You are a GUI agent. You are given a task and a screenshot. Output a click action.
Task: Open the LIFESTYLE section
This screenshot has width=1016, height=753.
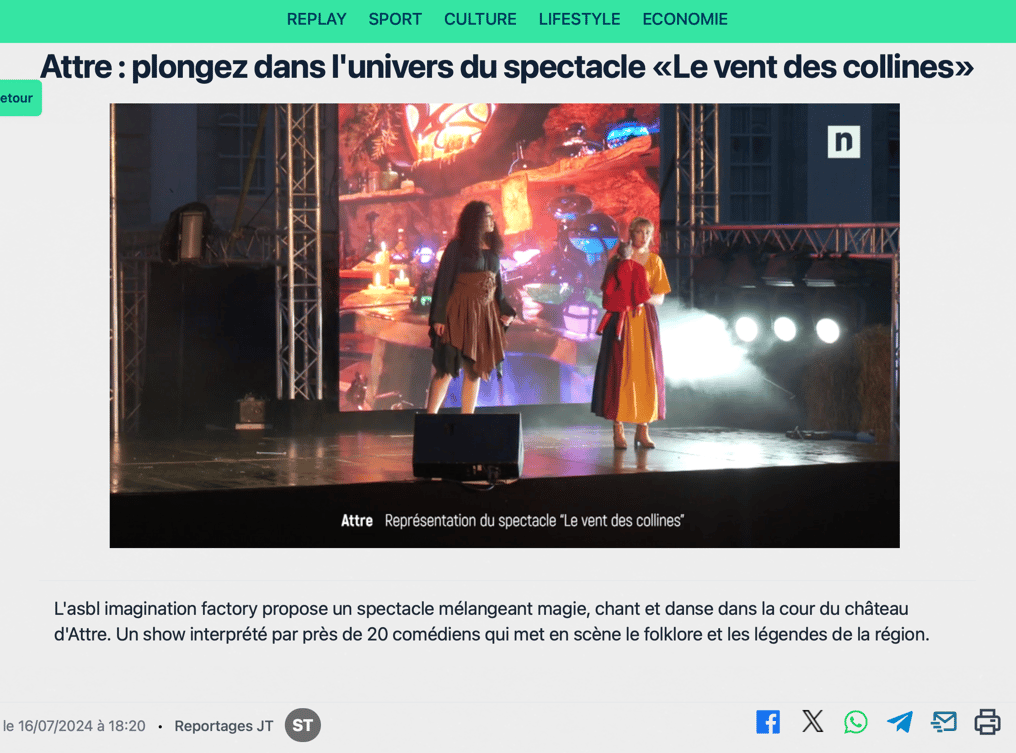579,19
